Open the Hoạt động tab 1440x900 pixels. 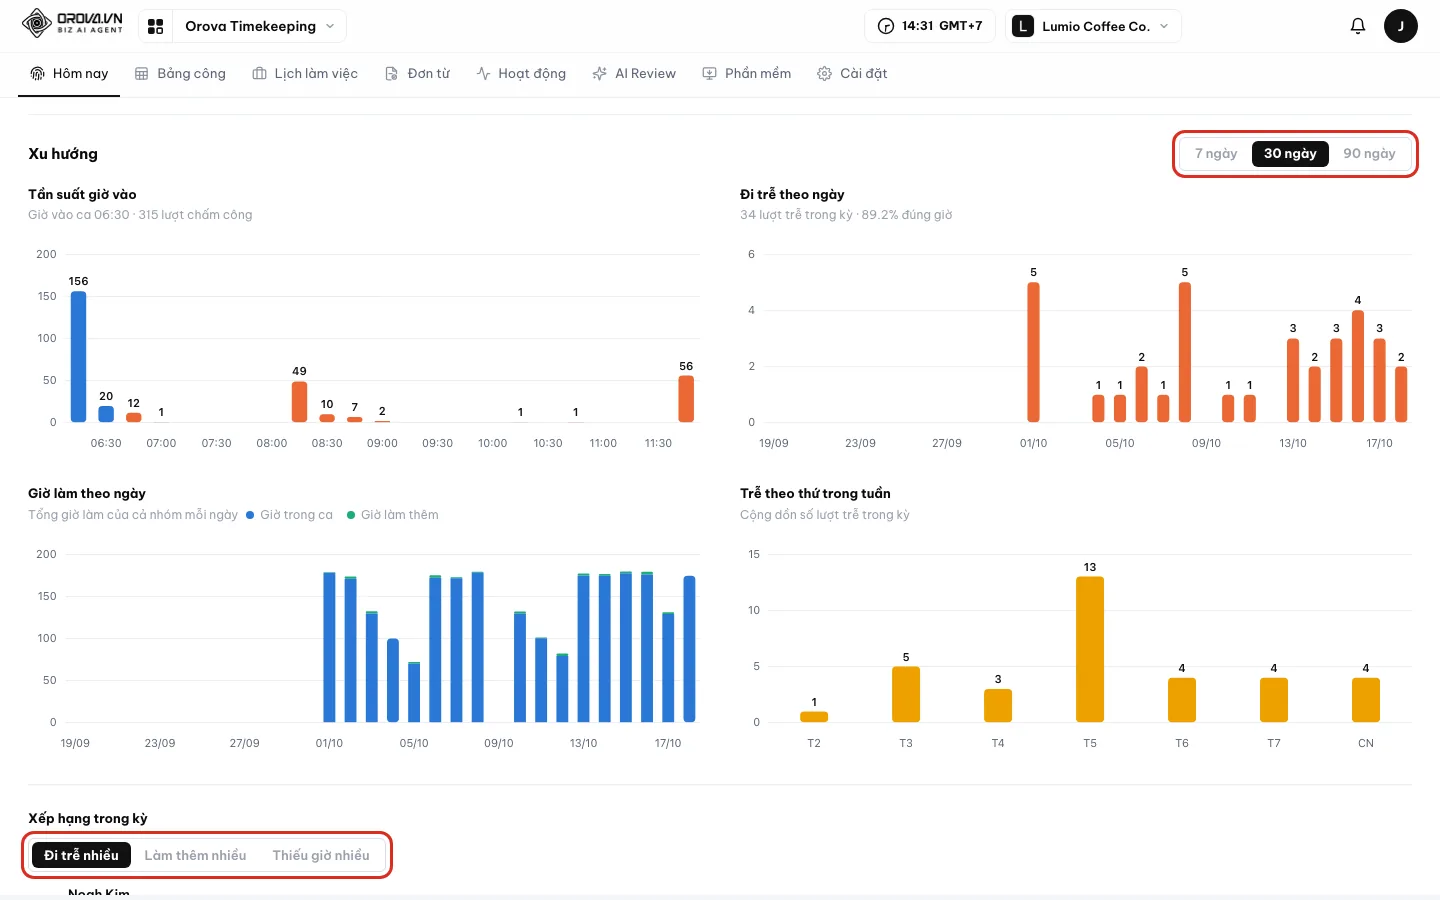(521, 74)
